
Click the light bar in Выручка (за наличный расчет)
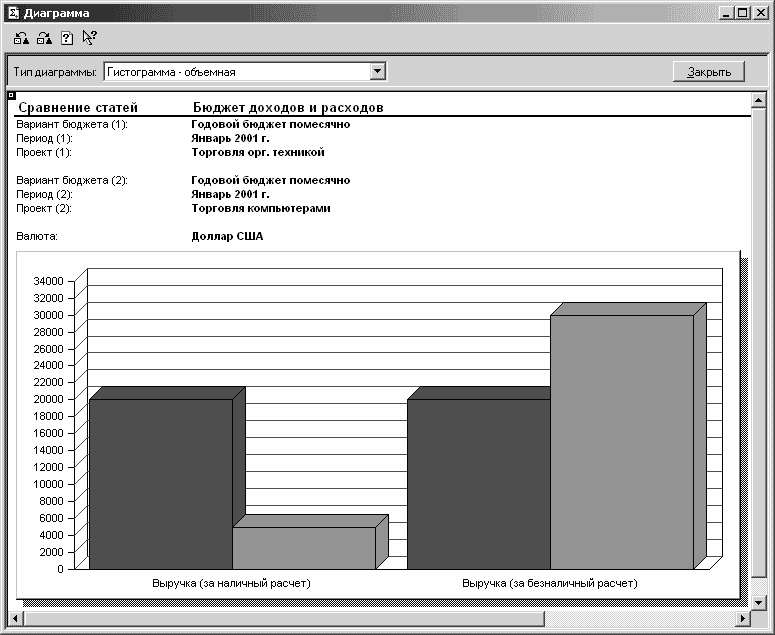[304, 548]
